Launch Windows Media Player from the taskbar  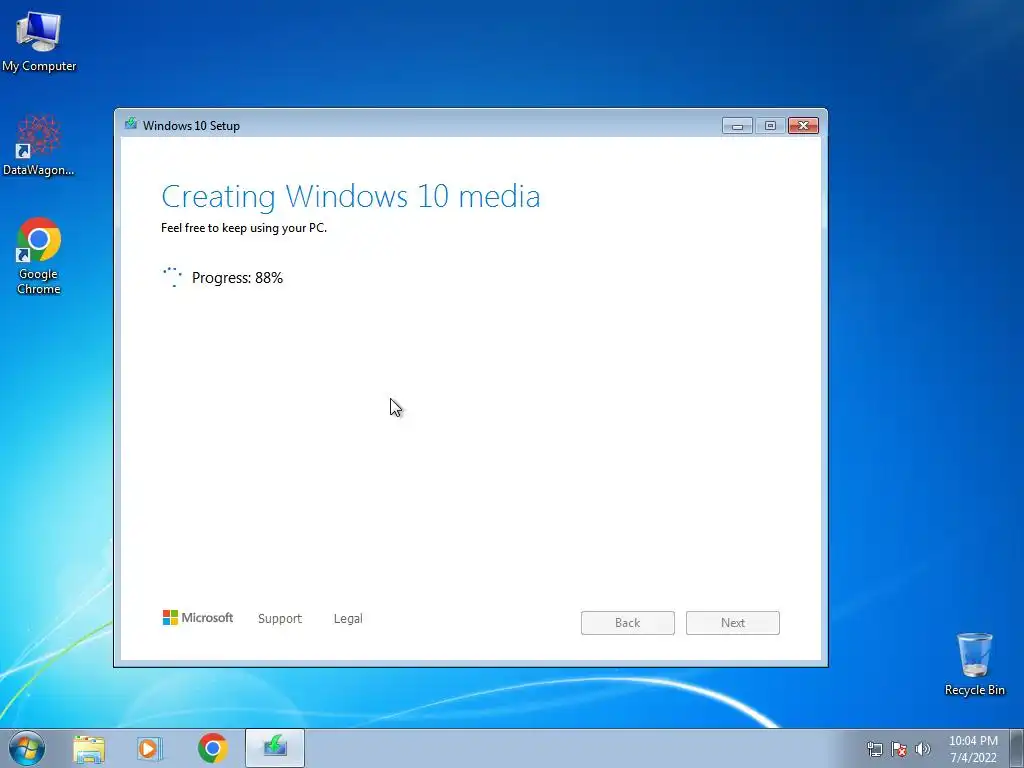tap(150, 748)
